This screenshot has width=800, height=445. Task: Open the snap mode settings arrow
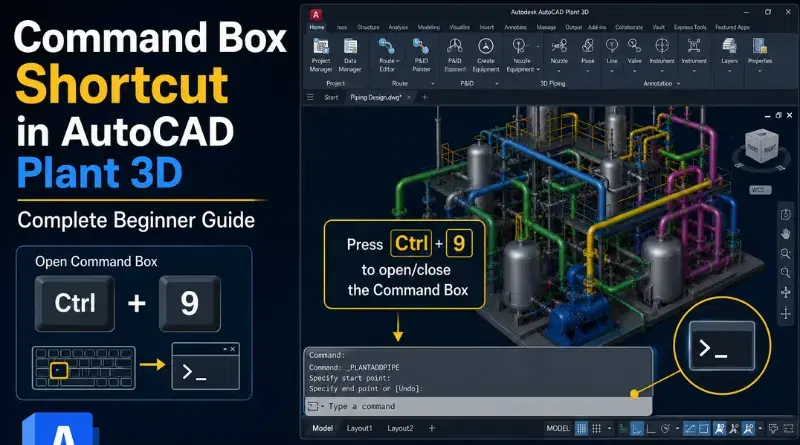pyautogui.click(x=609, y=429)
